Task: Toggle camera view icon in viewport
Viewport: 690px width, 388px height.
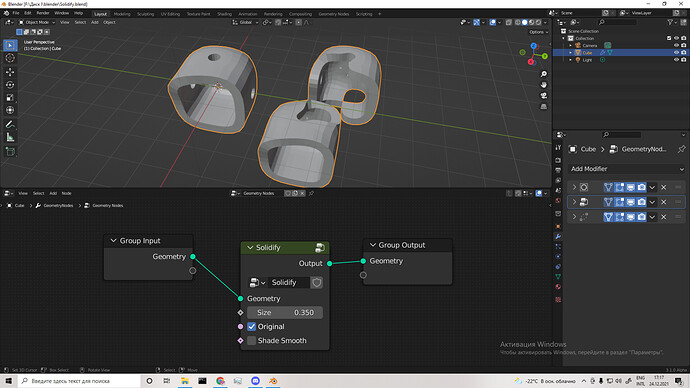Action: (544, 95)
